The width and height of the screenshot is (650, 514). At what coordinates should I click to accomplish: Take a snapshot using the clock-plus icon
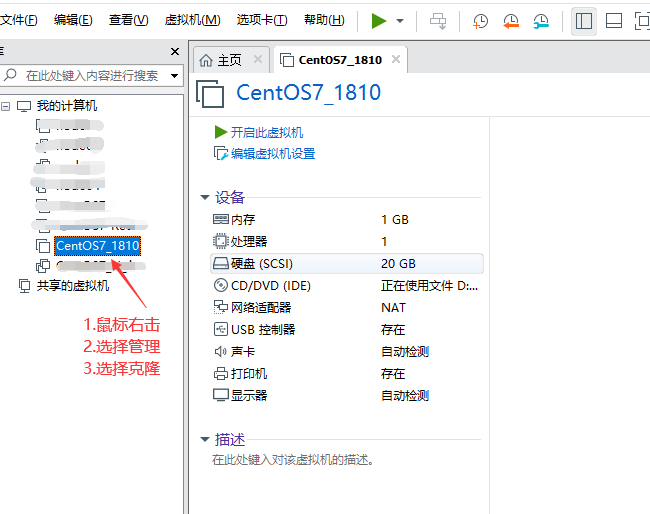[480, 21]
